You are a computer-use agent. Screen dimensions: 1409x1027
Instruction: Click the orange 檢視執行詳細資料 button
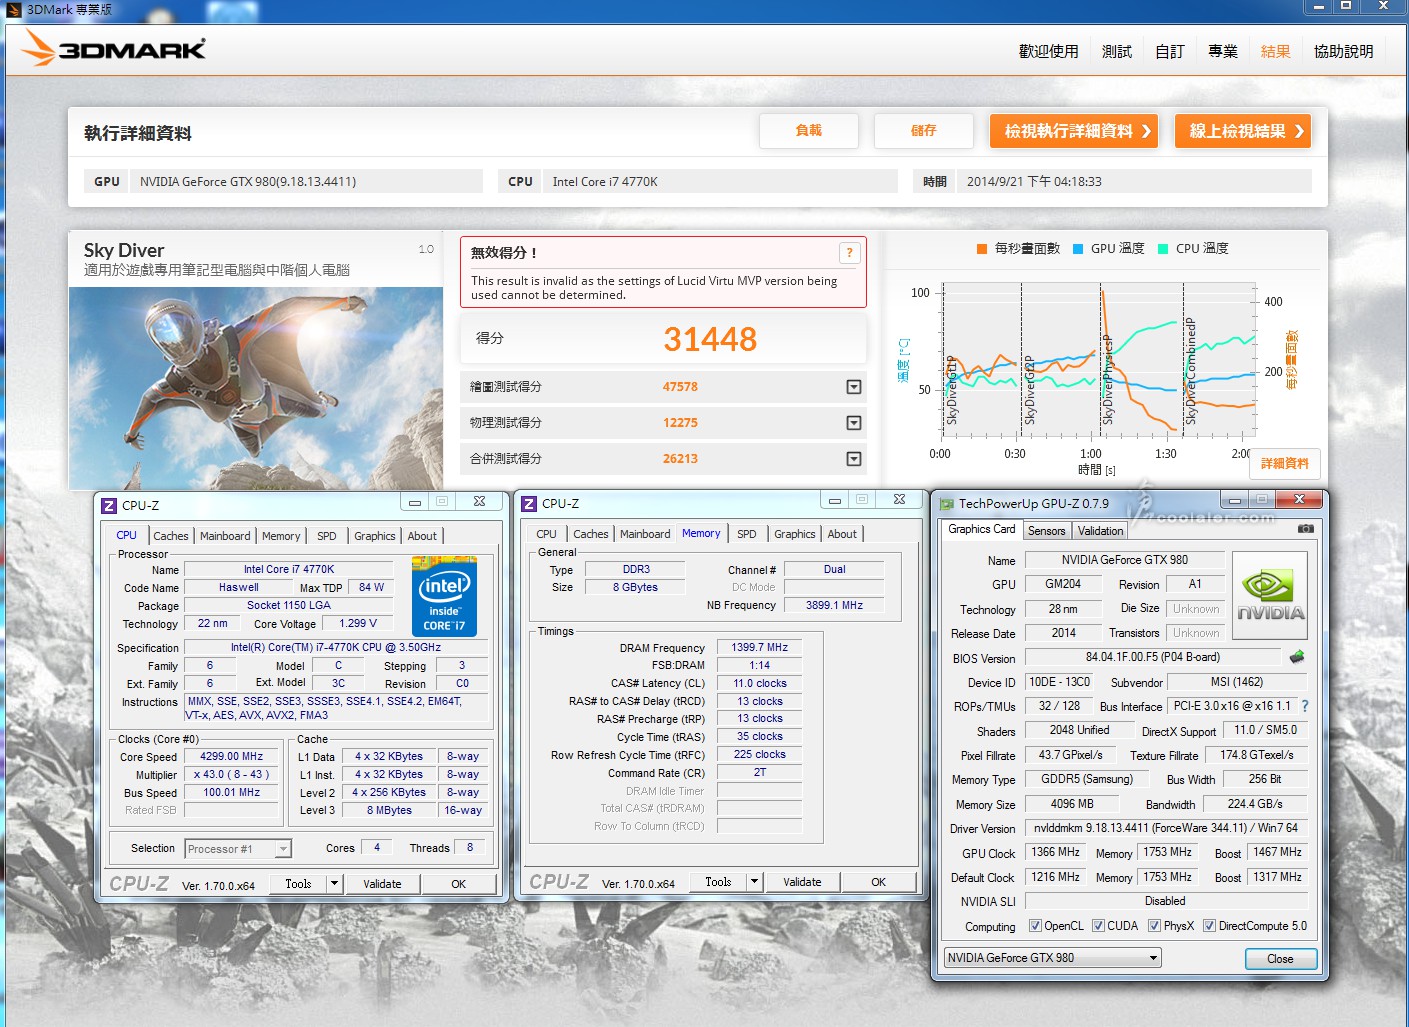pyautogui.click(x=1074, y=131)
